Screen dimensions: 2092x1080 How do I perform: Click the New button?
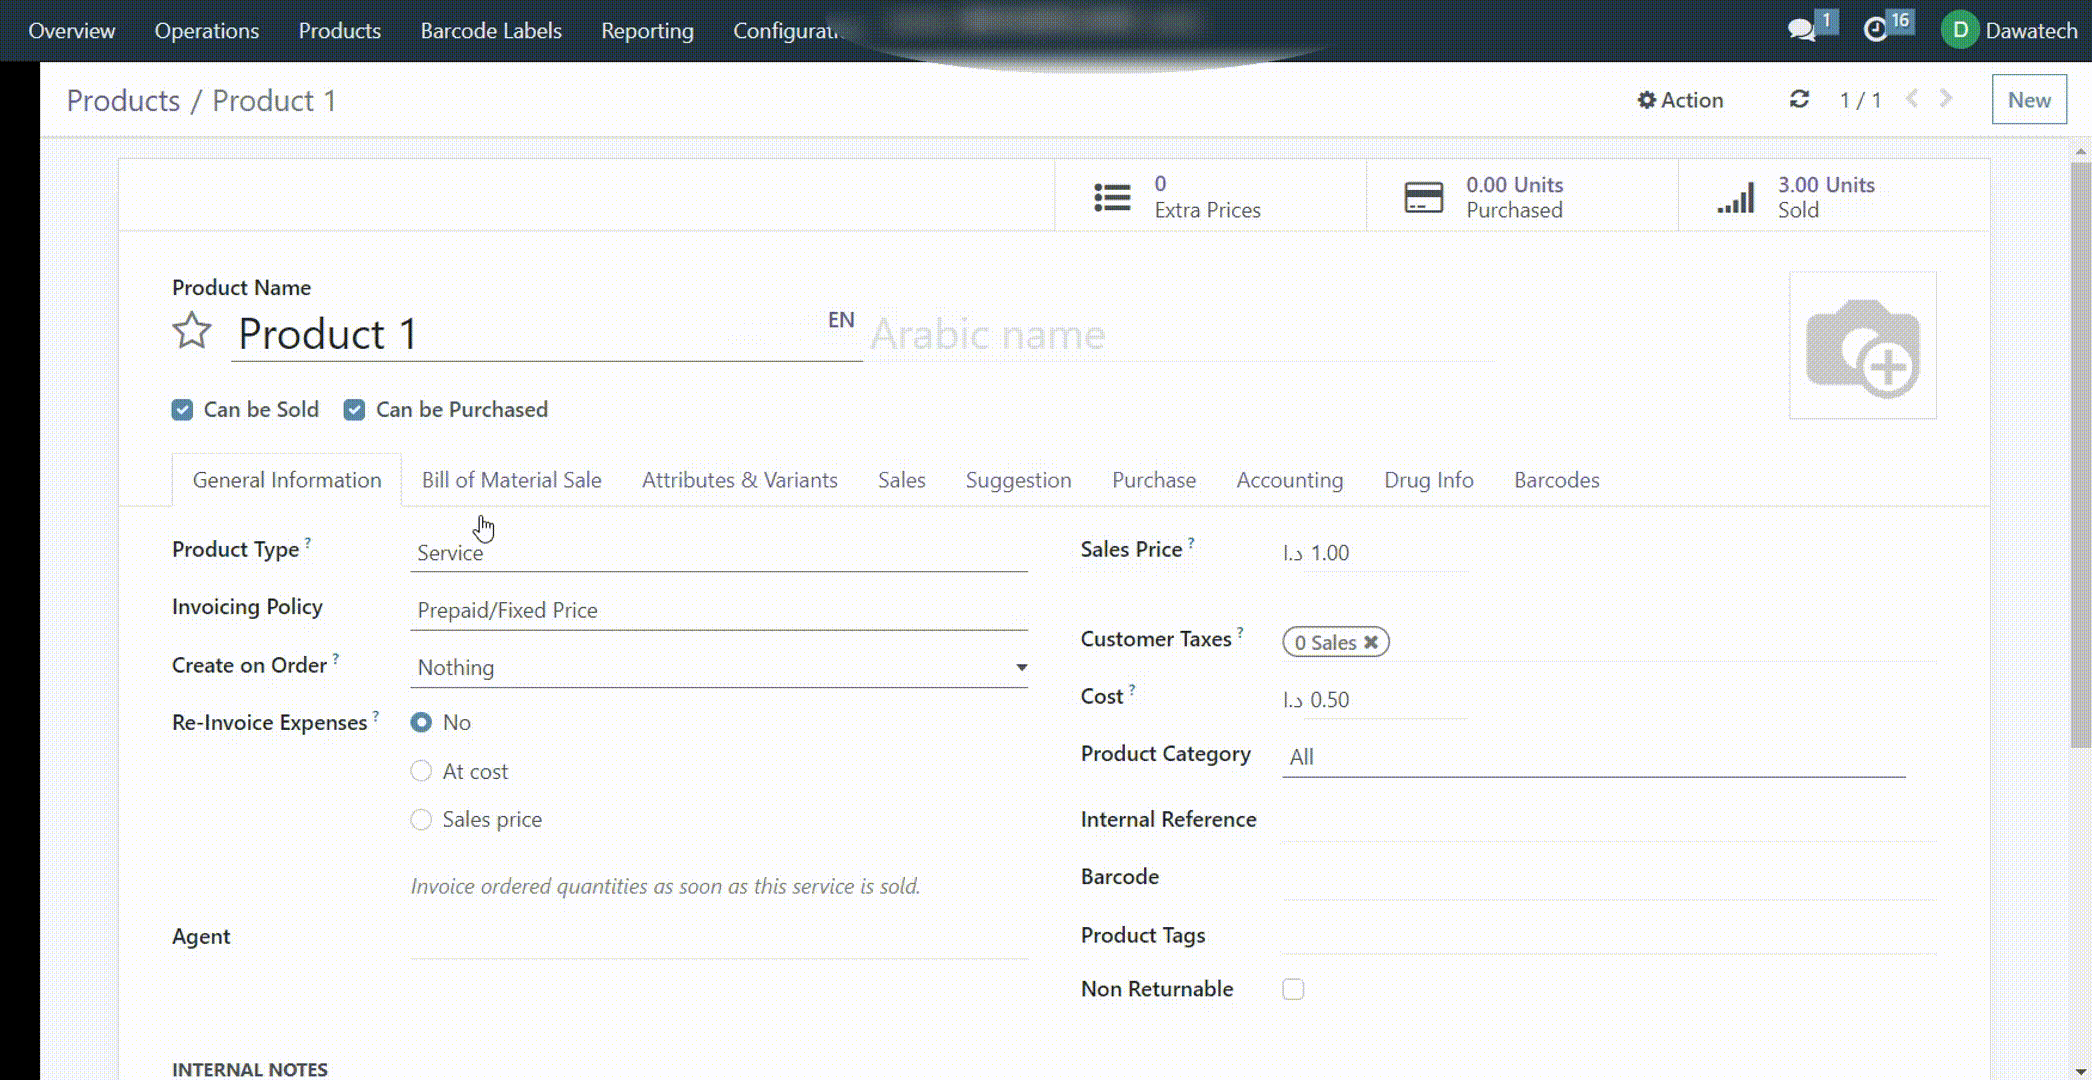(x=2028, y=100)
